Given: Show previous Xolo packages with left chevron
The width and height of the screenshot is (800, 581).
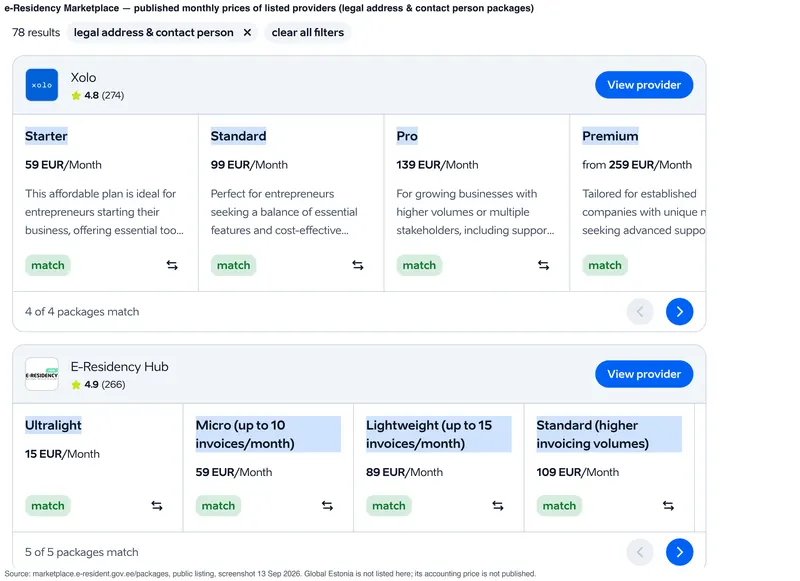Looking at the screenshot, I should tap(640, 312).
